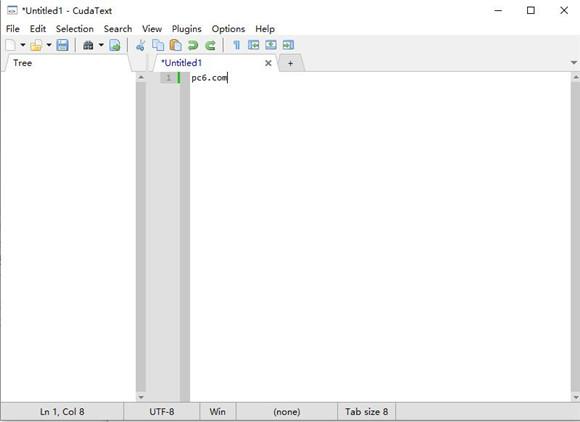Click the Find binoculars icon
Image resolution: width=580 pixels, height=422 pixels.
[88, 45]
